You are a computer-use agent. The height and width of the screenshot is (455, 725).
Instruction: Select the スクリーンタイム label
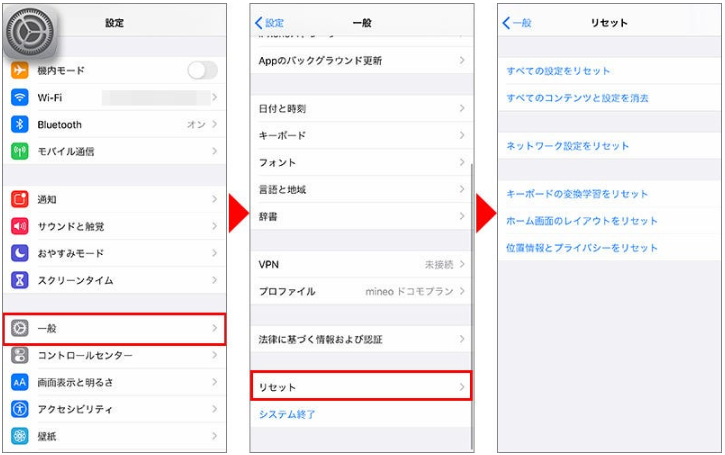pos(75,280)
